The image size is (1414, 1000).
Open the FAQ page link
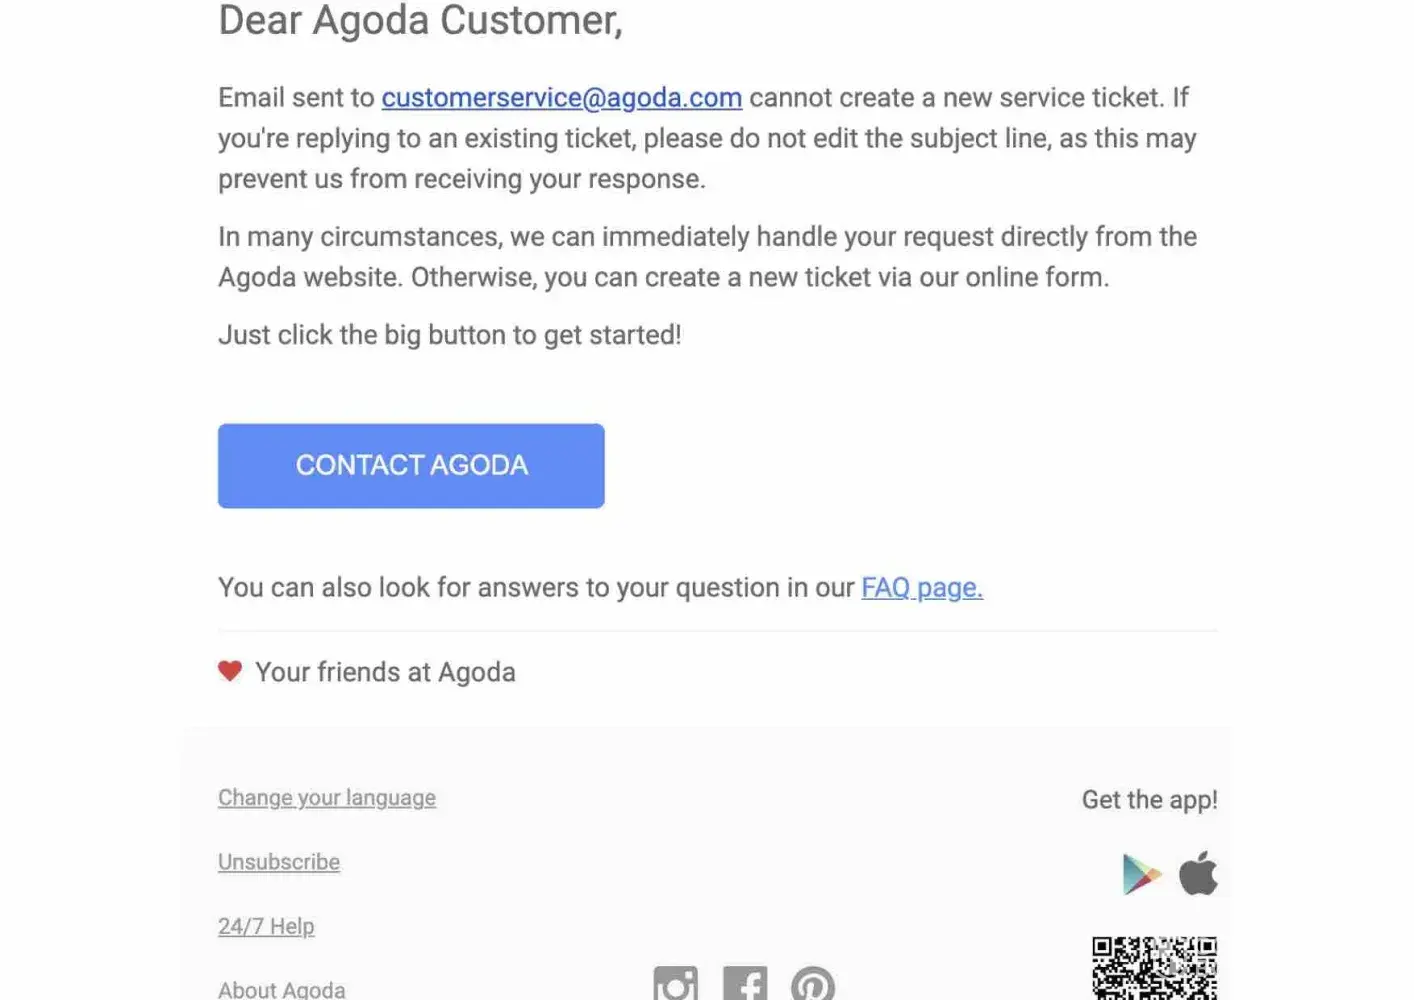click(922, 588)
